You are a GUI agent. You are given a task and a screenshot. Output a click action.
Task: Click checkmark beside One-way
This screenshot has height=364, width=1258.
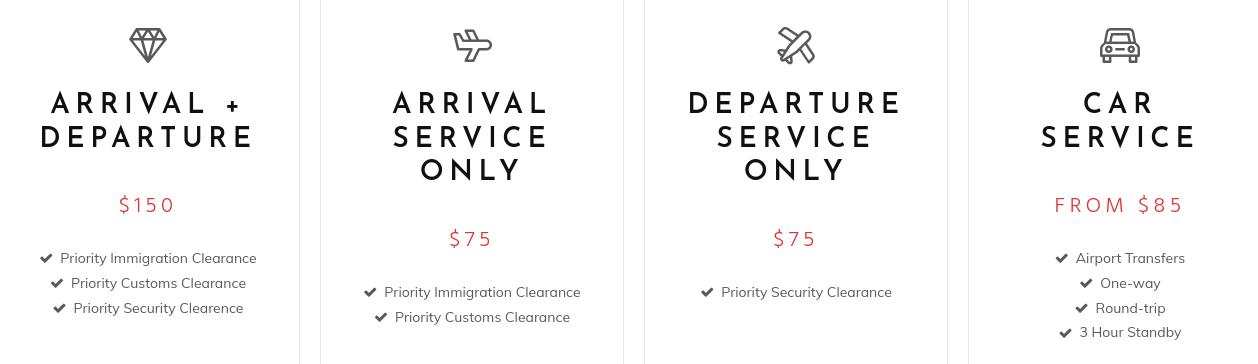(x=1086, y=283)
